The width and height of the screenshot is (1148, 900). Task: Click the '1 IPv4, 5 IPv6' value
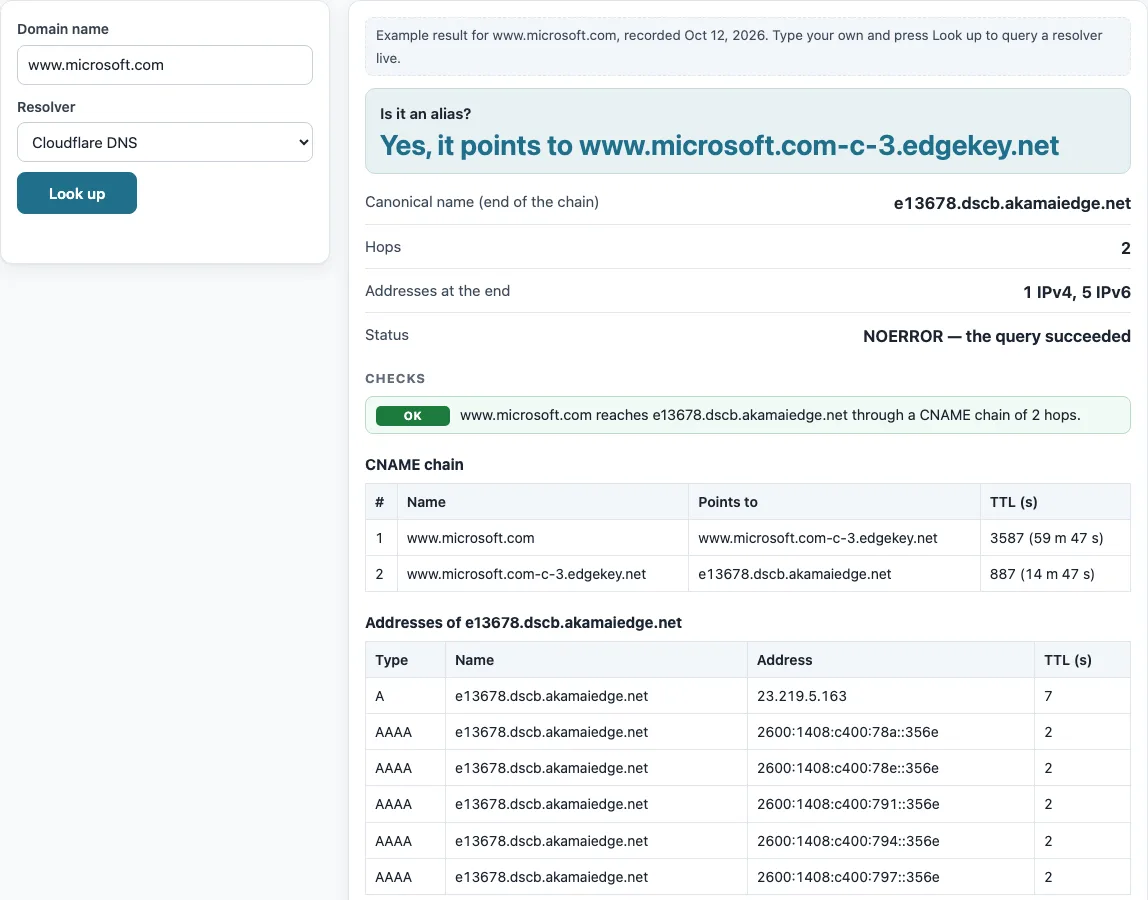(1076, 292)
